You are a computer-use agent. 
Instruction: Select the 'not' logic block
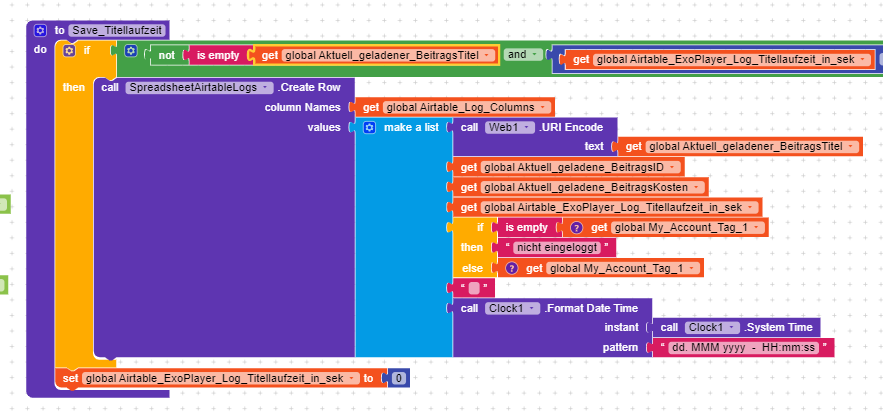[x=167, y=56]
